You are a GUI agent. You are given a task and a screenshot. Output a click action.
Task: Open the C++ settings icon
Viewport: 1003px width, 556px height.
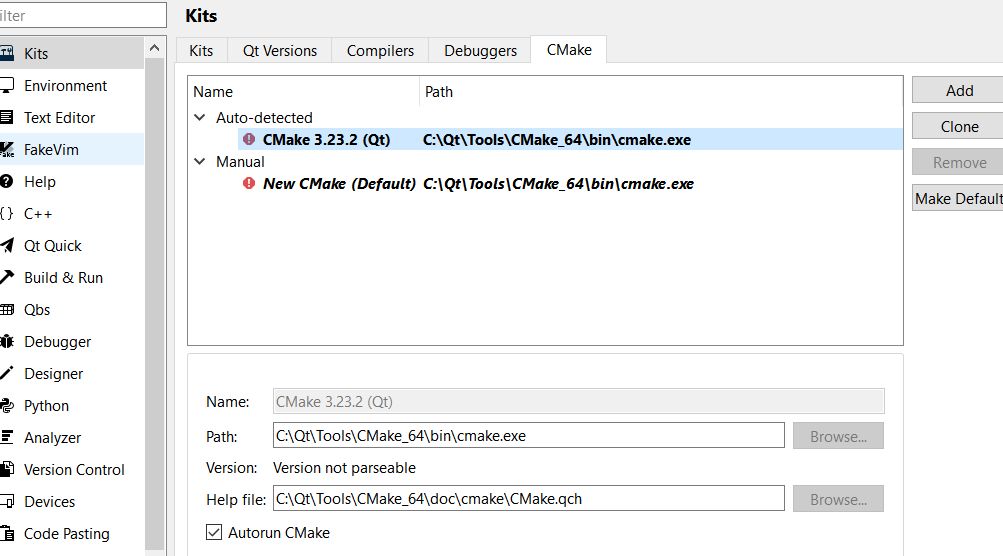click(6, 213)
